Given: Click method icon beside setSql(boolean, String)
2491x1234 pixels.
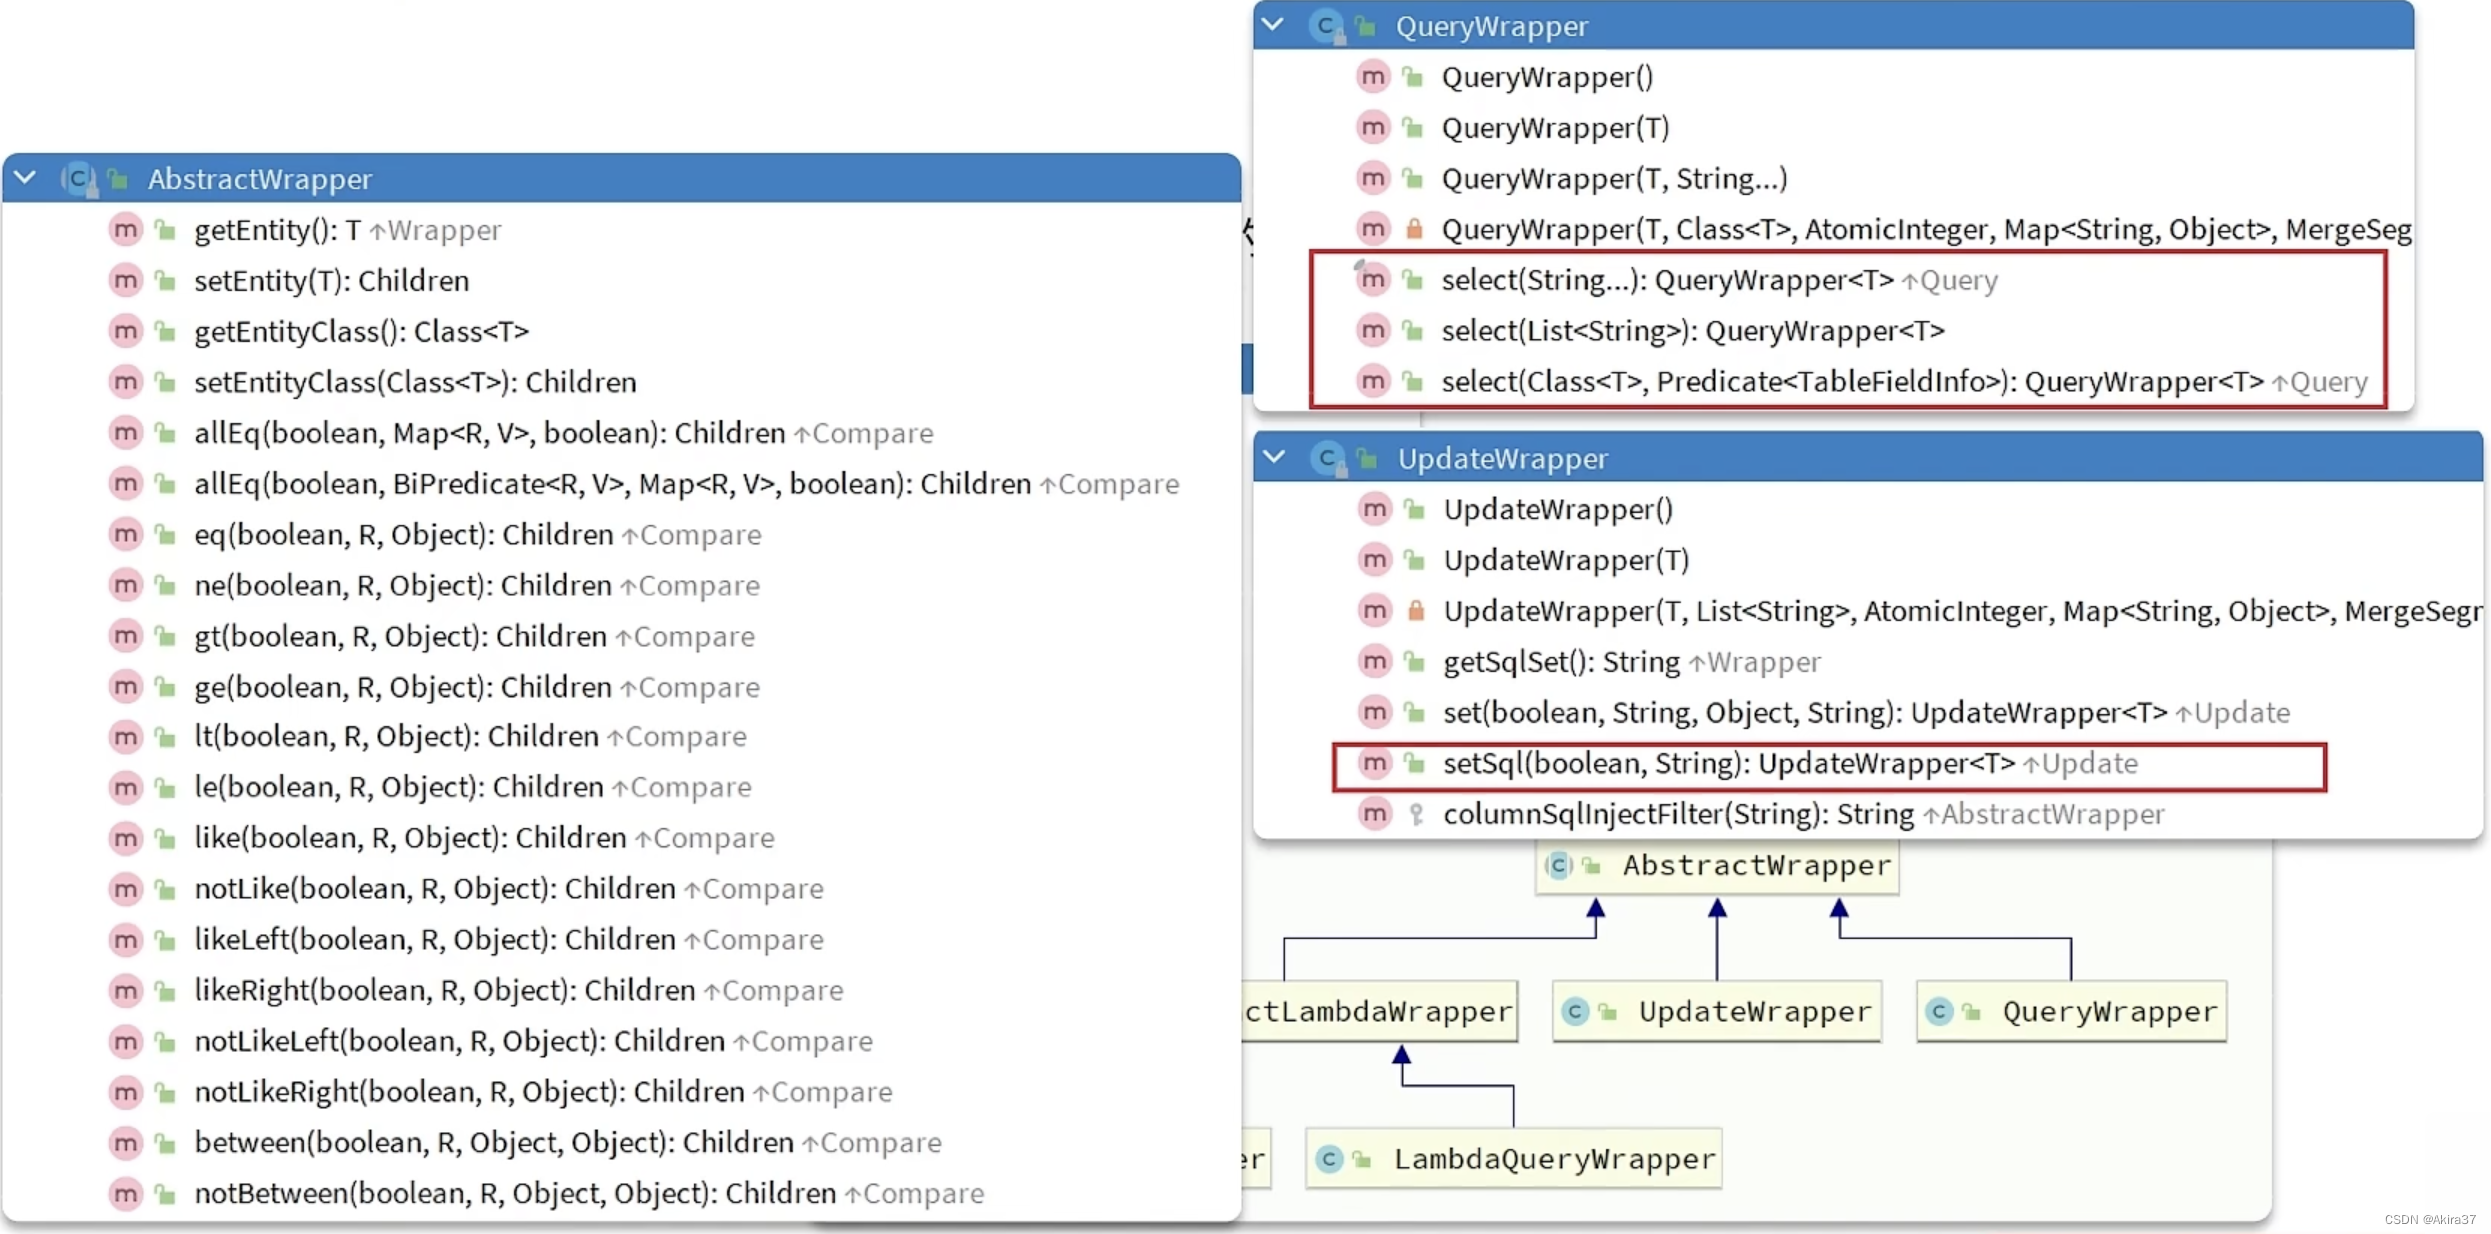Looking at the screenshot, I should [1376, 763].
